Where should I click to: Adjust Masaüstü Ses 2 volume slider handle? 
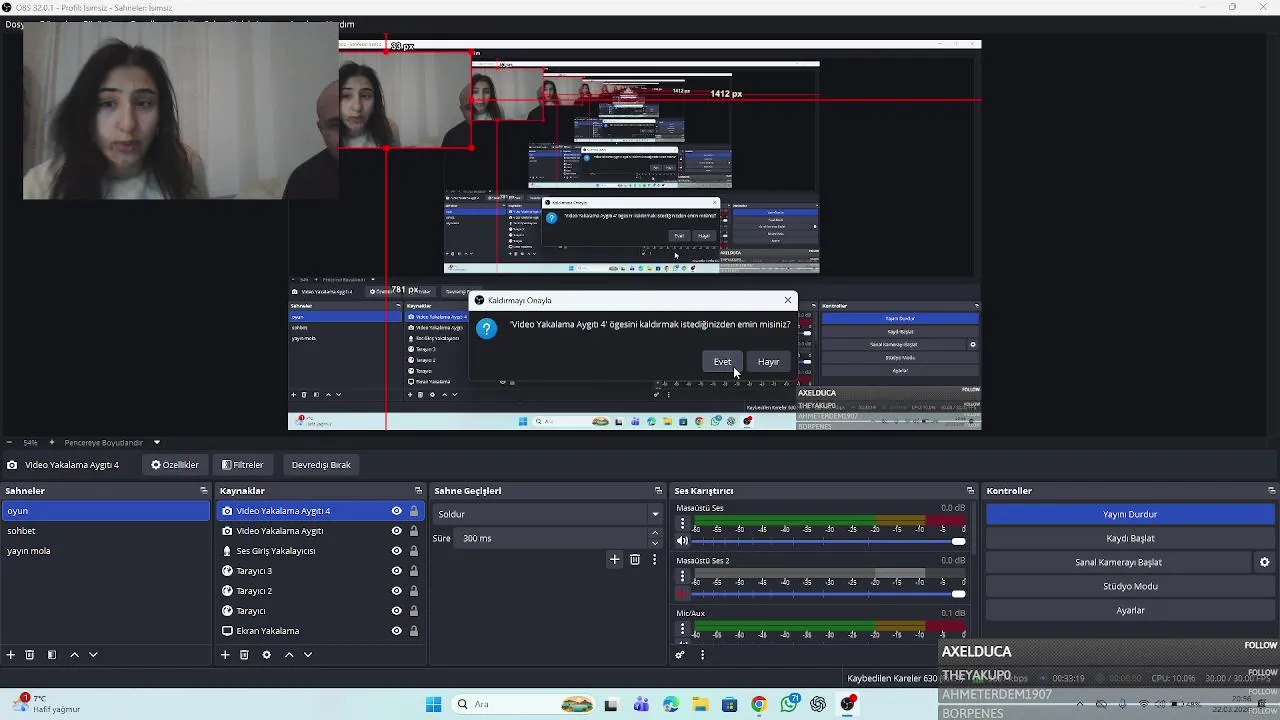pos(958,594)
